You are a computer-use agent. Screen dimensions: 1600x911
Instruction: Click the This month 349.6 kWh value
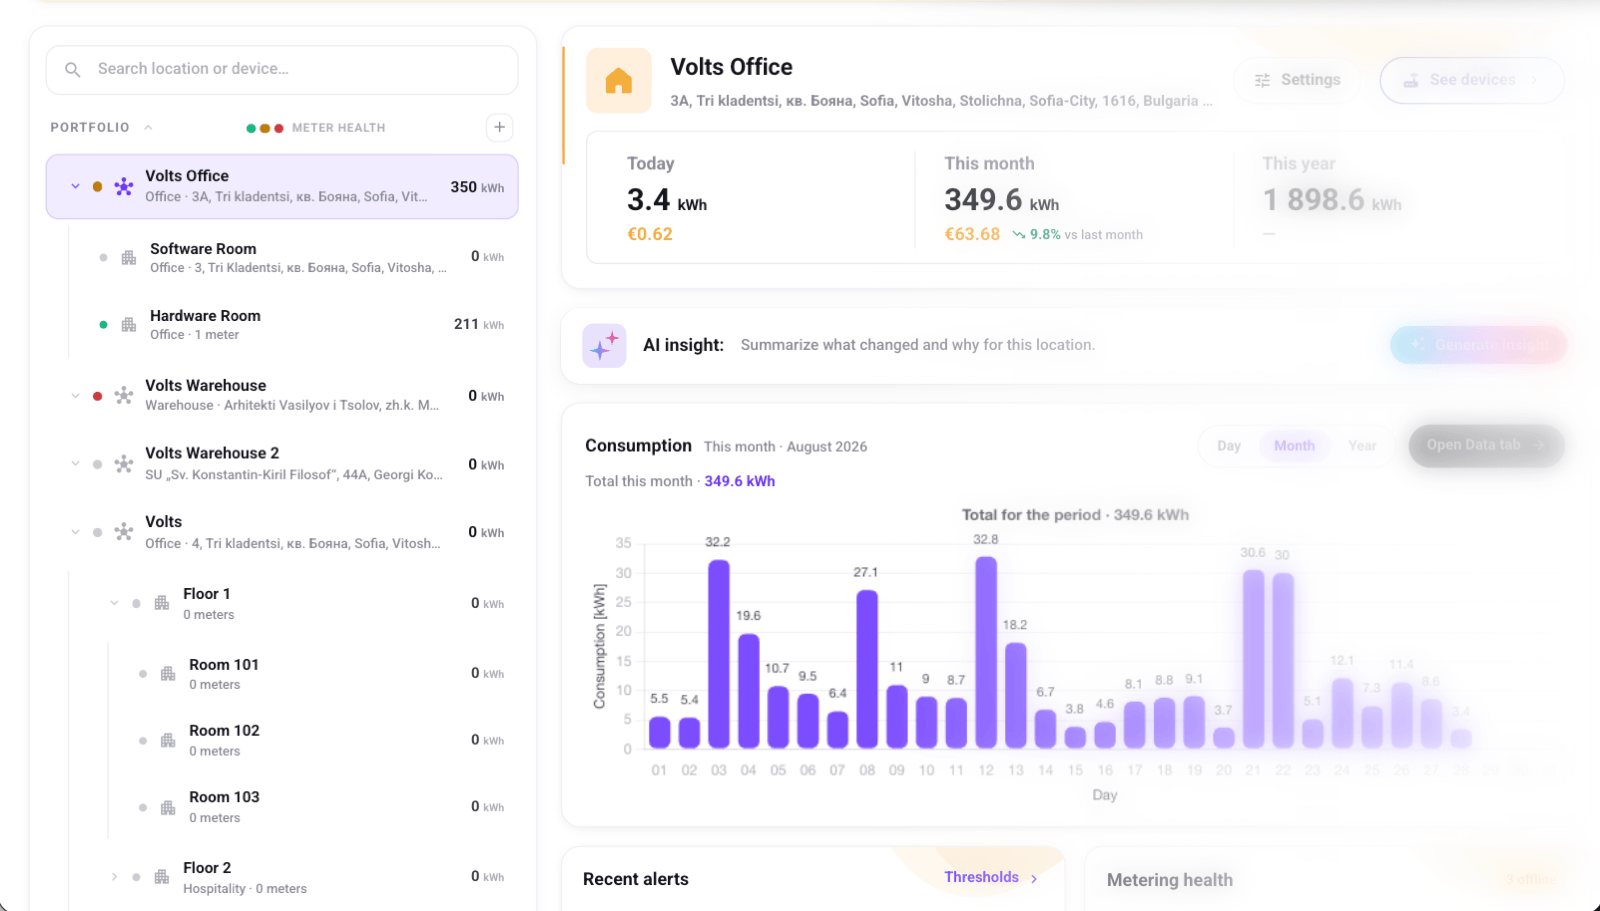pyautogui.click(x=1002, y=201)
